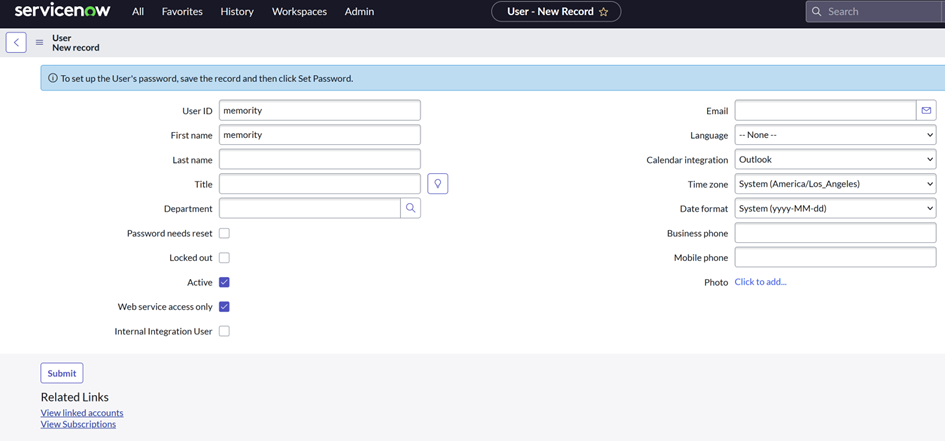Enable the Password needs reset checkbox
The height and width of the screenshot is (441, 945).
point(224,233)
